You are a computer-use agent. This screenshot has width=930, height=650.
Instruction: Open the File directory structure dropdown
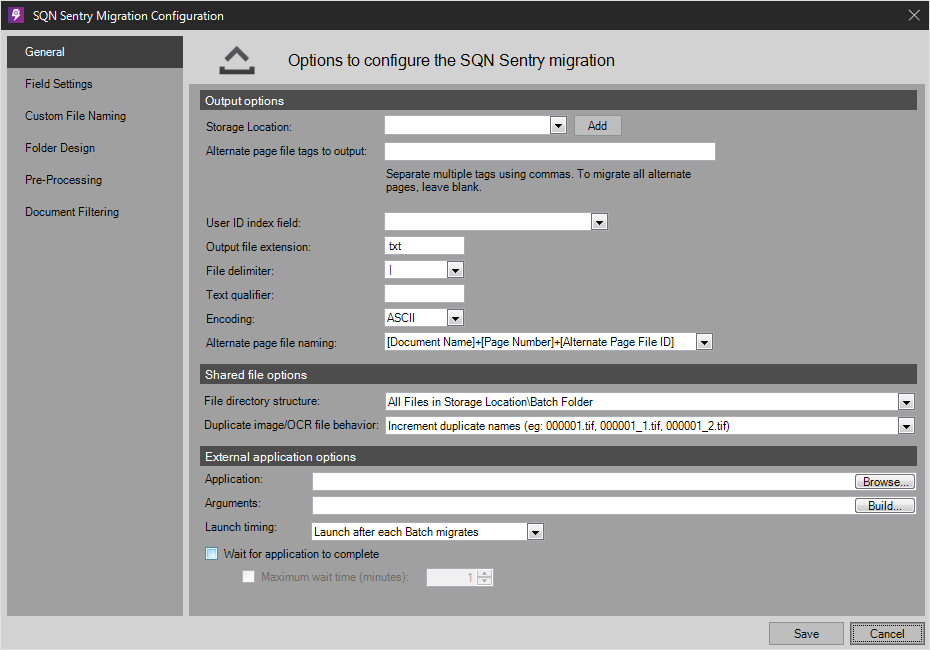[906, 402]
